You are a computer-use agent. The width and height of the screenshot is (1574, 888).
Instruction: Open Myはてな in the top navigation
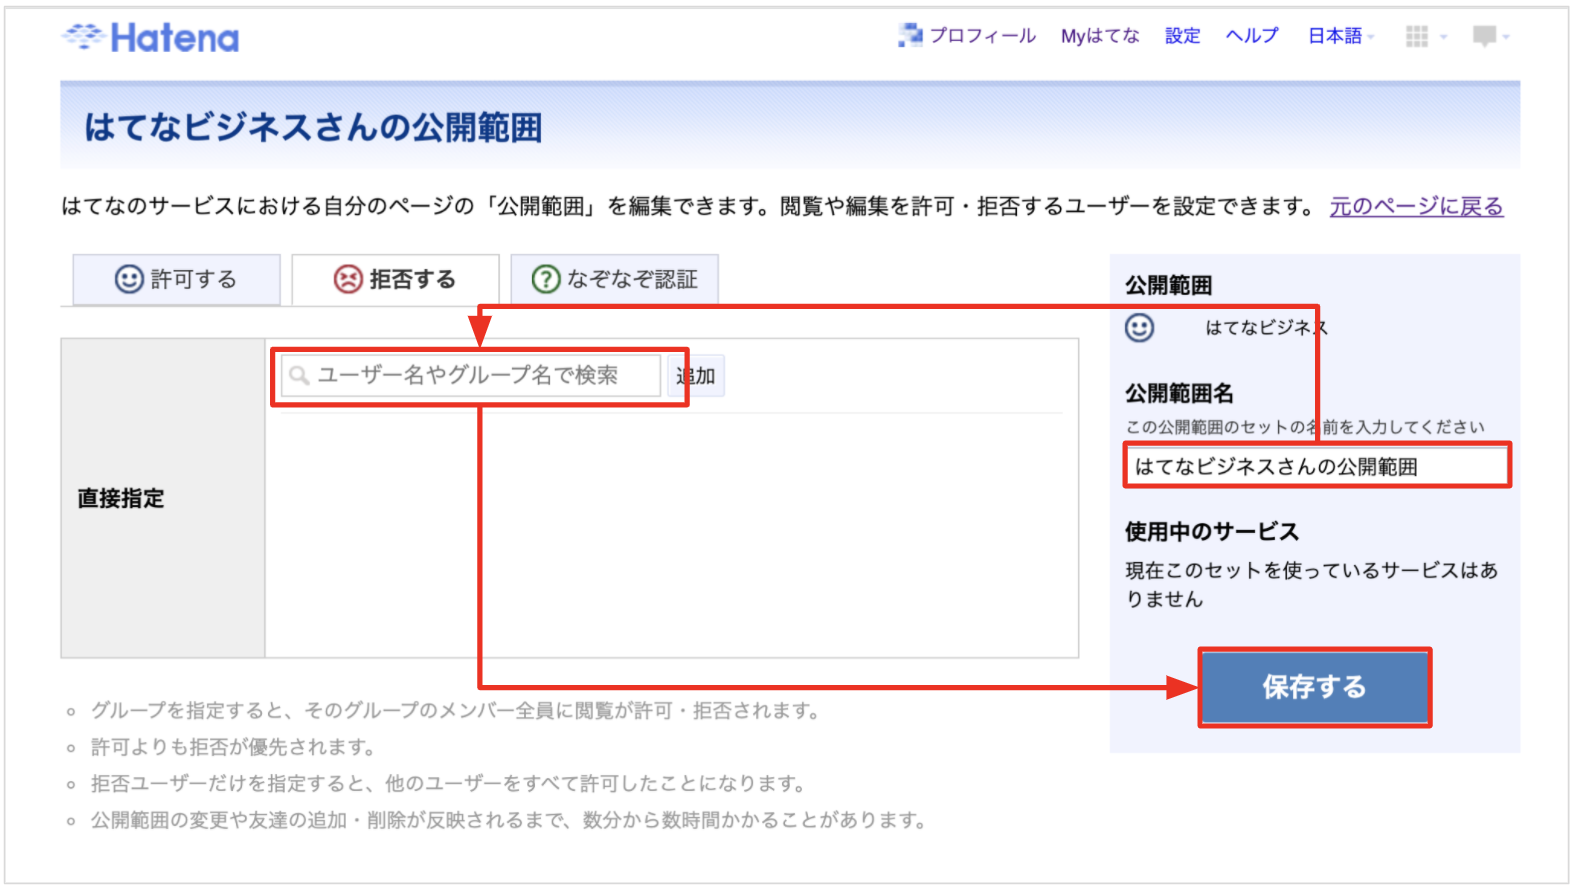[1099, 36]
